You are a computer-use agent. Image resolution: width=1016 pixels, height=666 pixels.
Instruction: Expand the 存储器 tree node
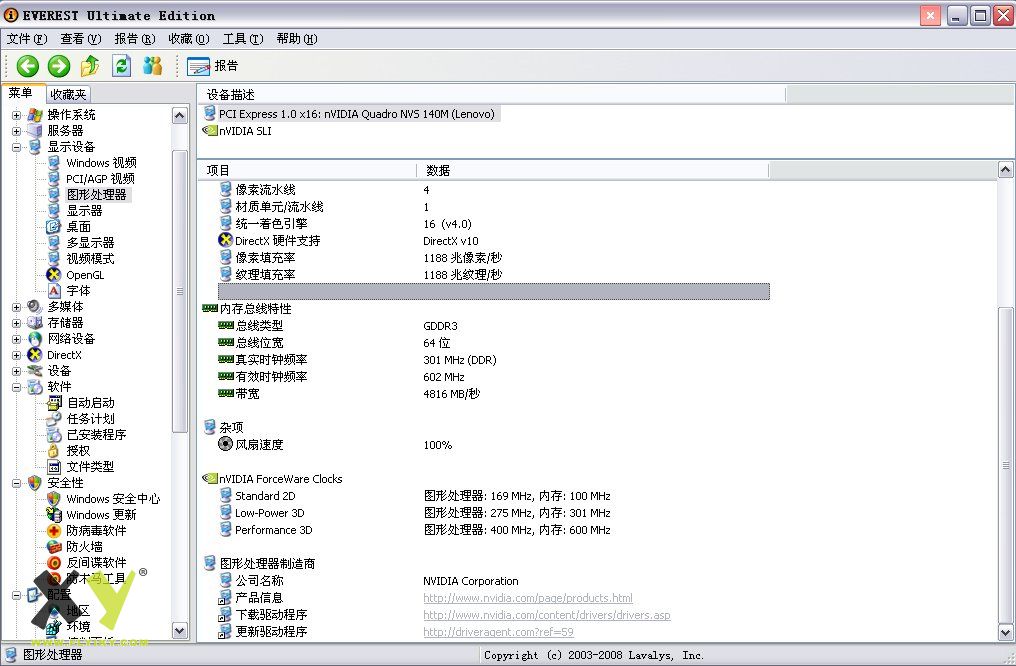tap(16, 323)
